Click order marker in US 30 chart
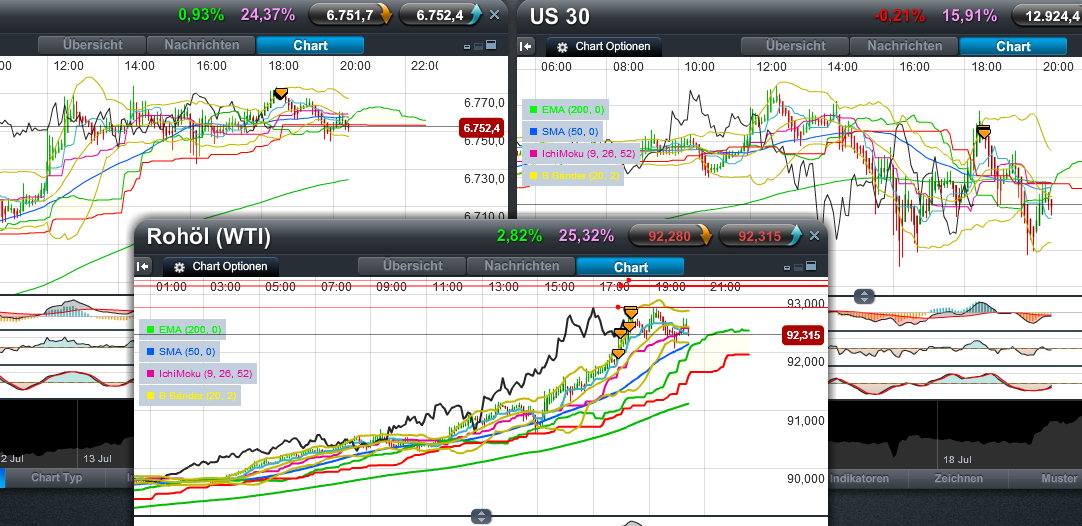 coord(983,131)
